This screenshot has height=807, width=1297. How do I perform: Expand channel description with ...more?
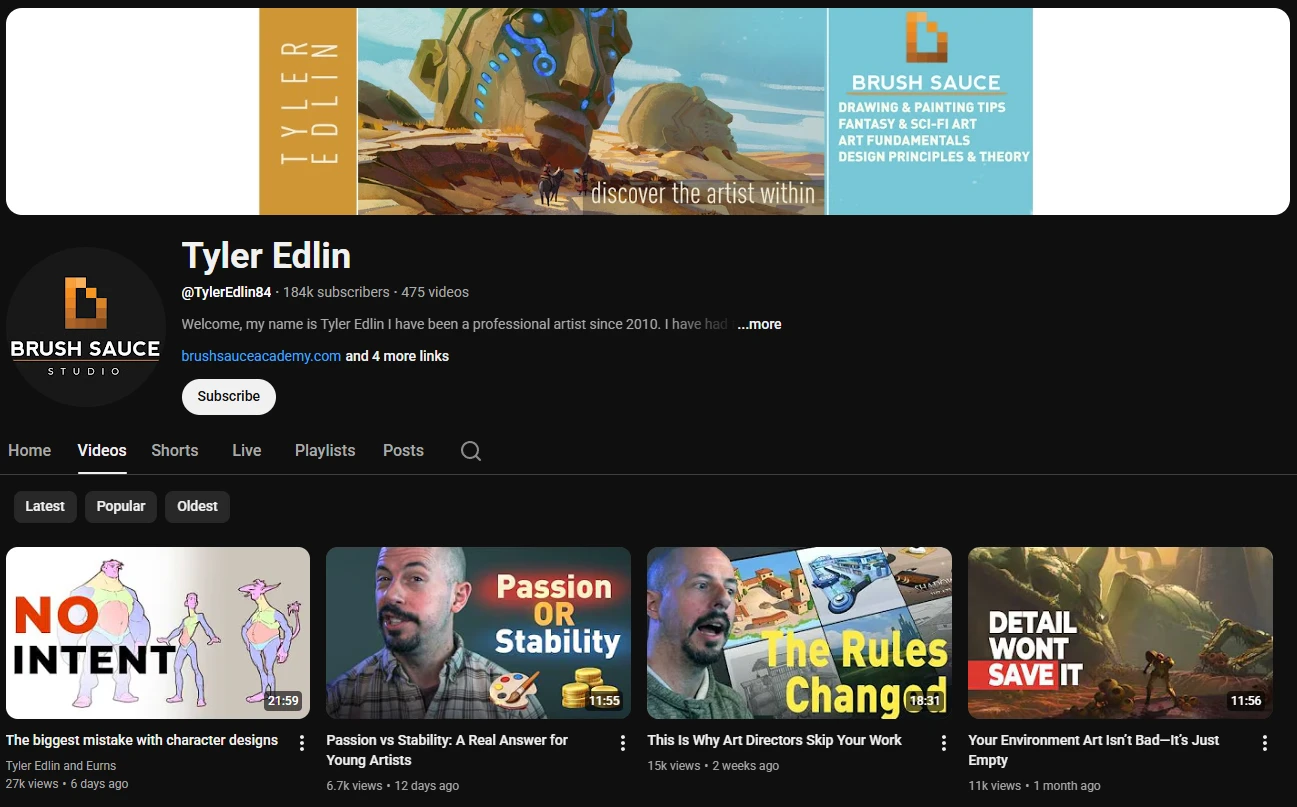(759, 324)
